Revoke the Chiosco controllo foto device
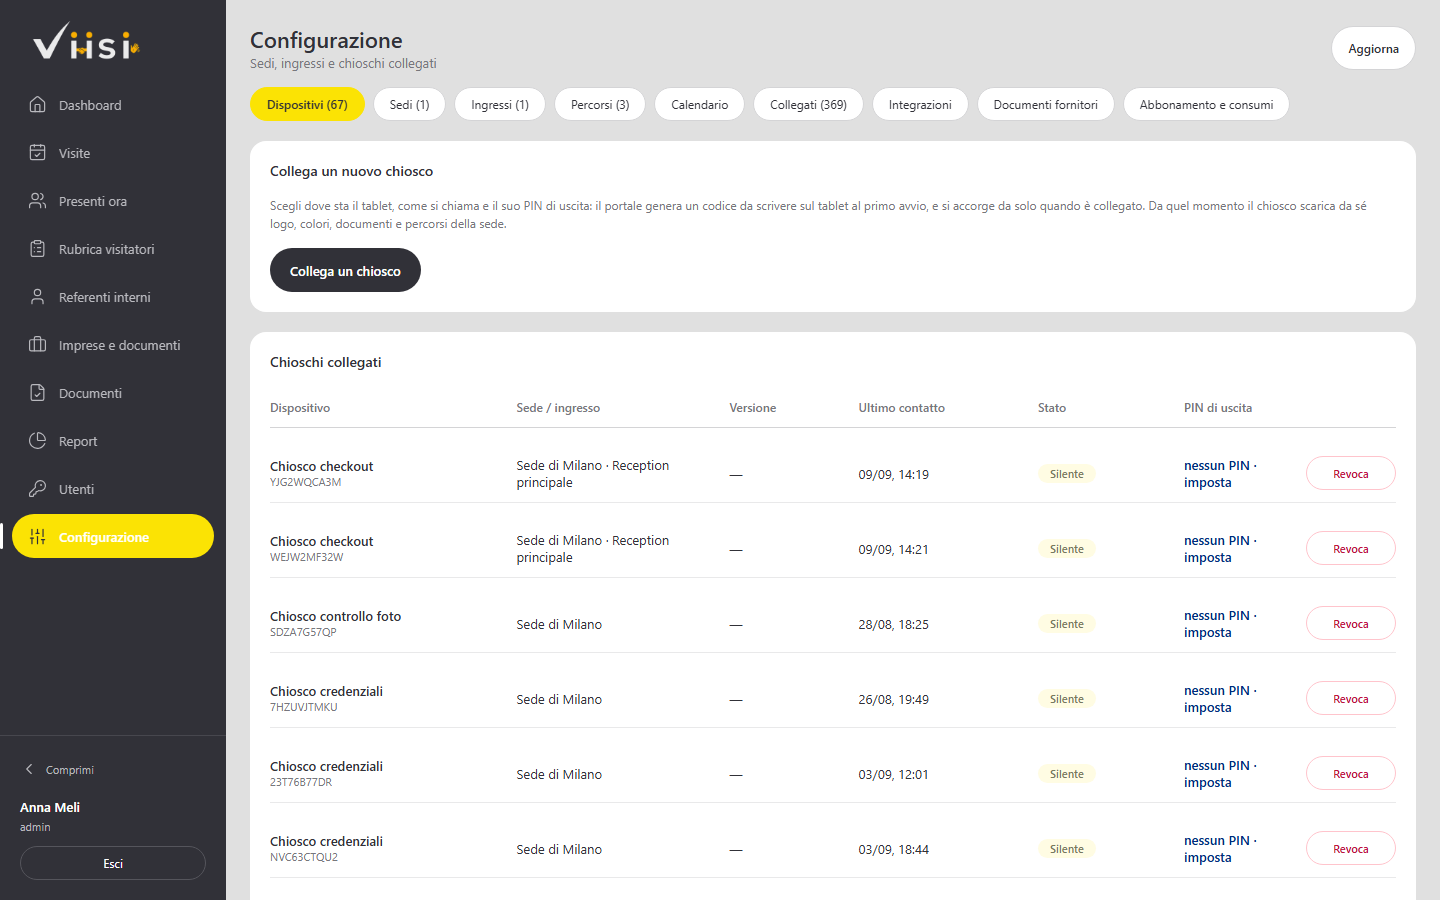The height and width of the screenshot is (900, 1440). [1350, 623]
